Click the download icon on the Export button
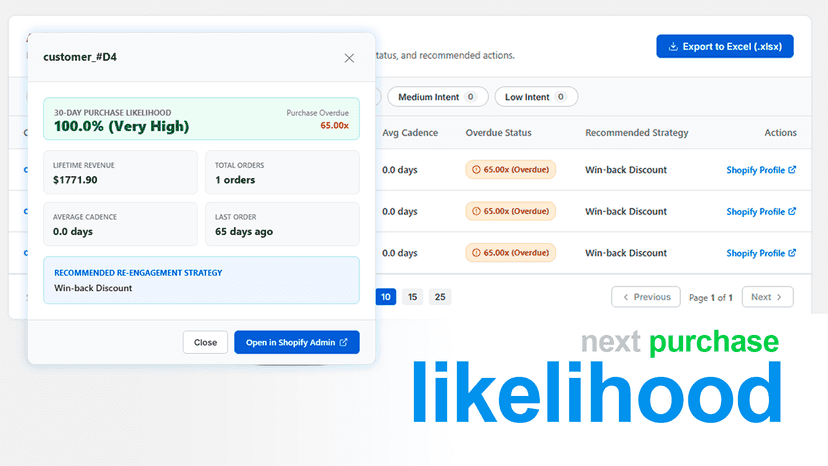Viewport: 828px width, 466px height. (x=673, y=46)
